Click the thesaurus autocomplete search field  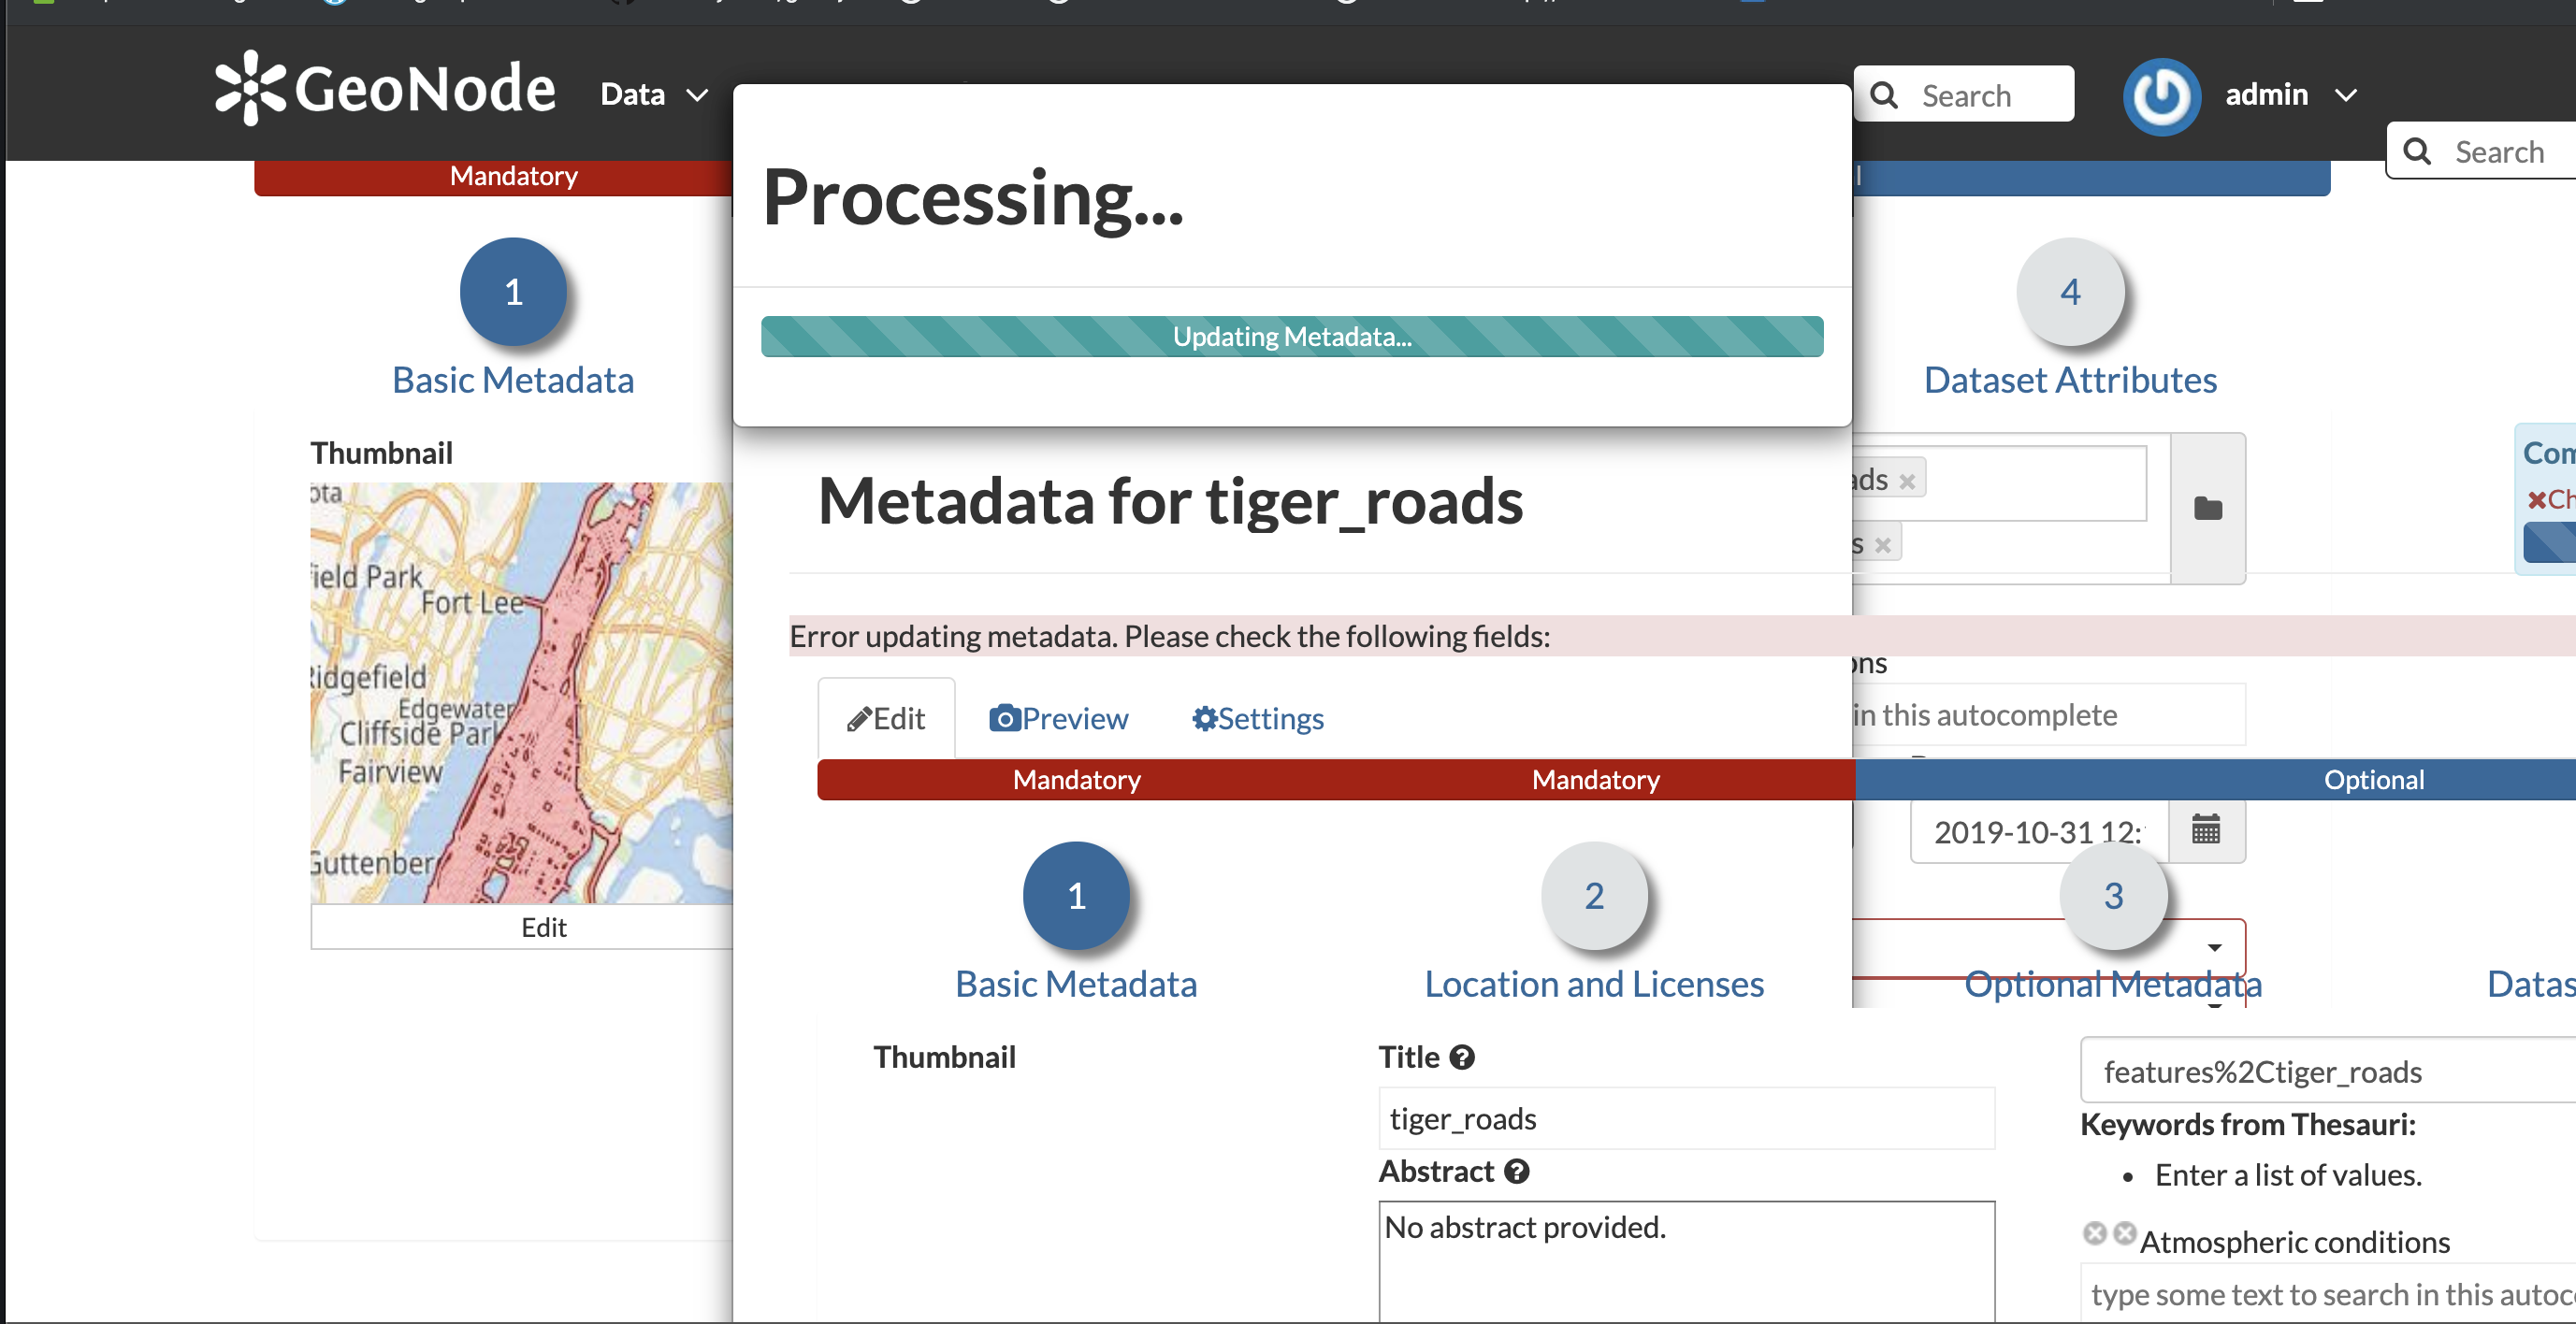click(2328, 1294)
